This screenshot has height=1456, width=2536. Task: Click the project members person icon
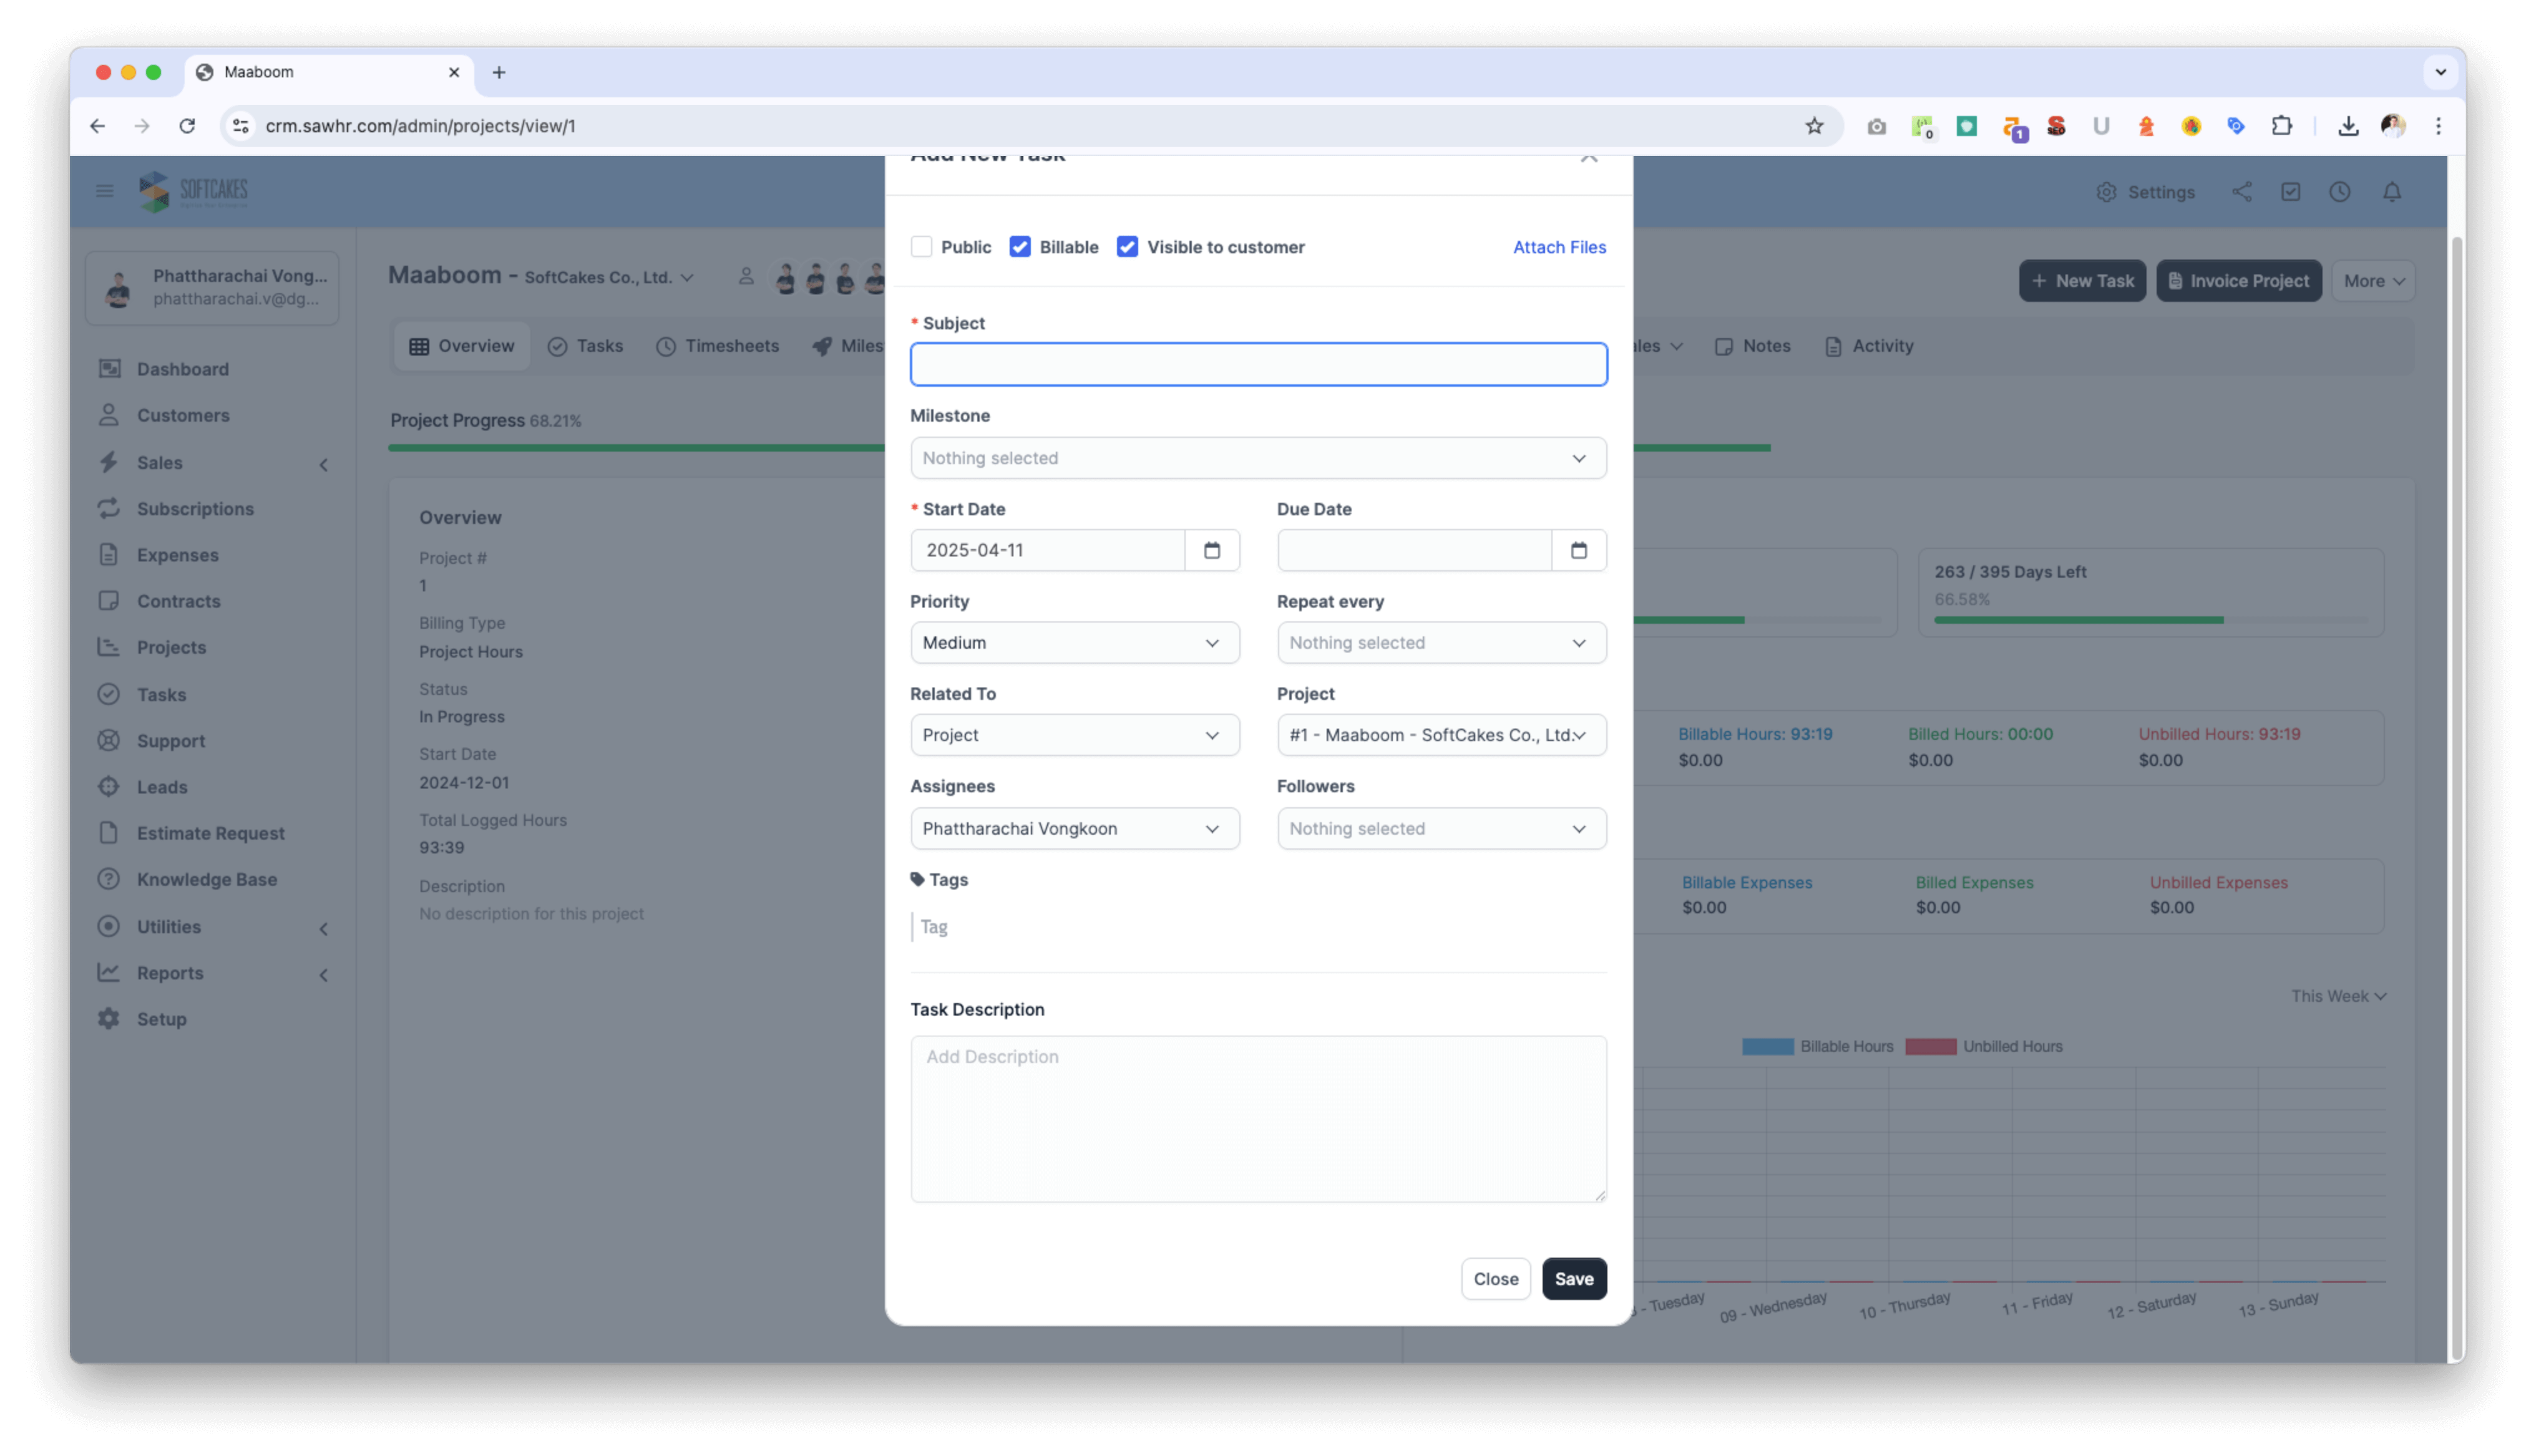745,277
